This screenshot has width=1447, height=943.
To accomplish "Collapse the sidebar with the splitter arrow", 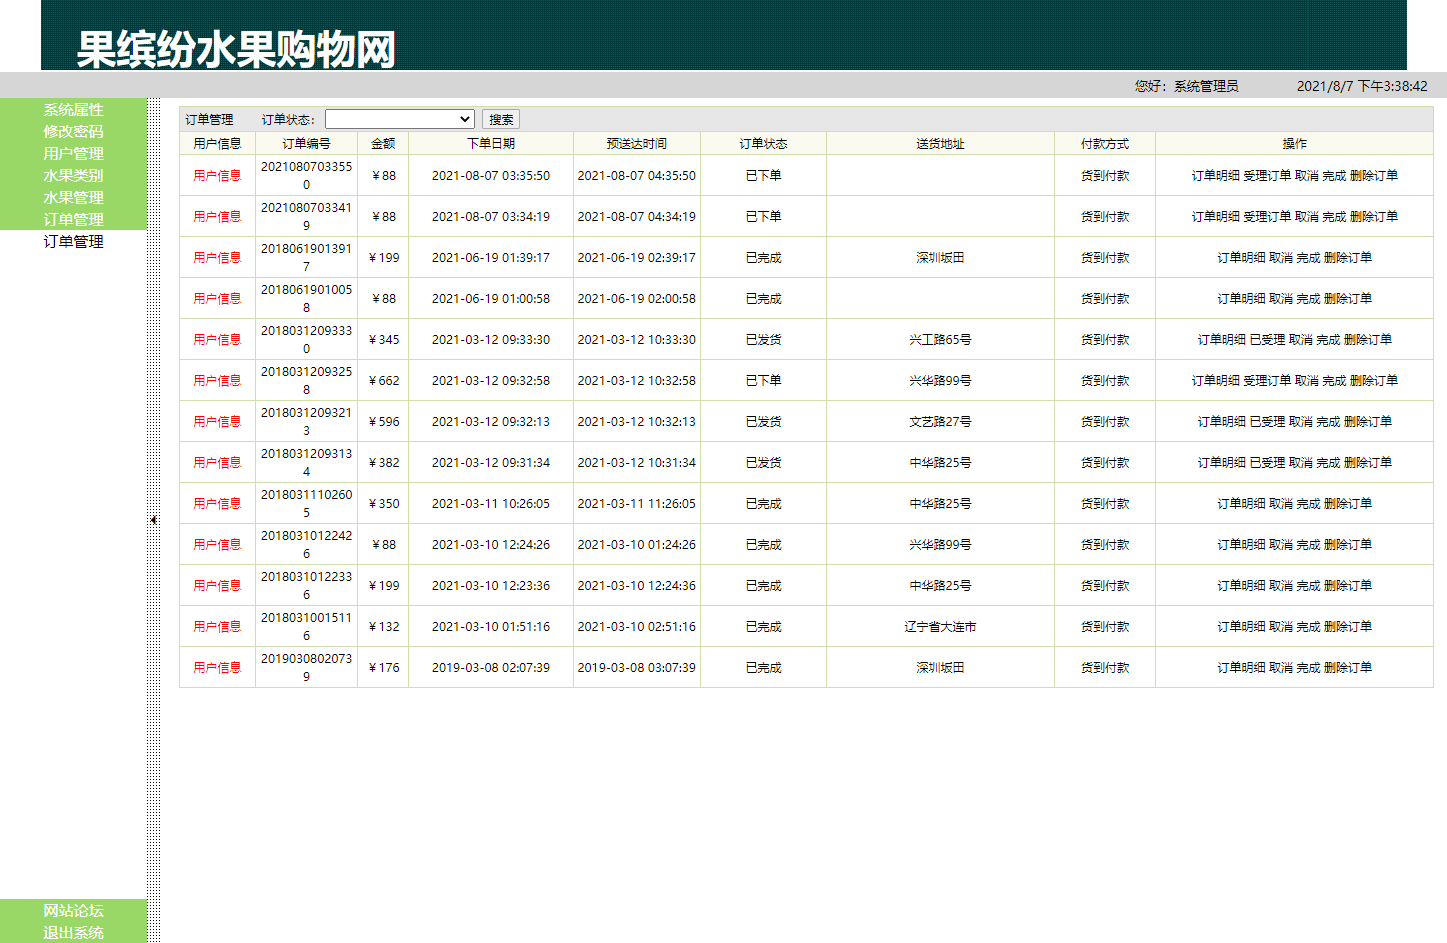I will point(153,520).
